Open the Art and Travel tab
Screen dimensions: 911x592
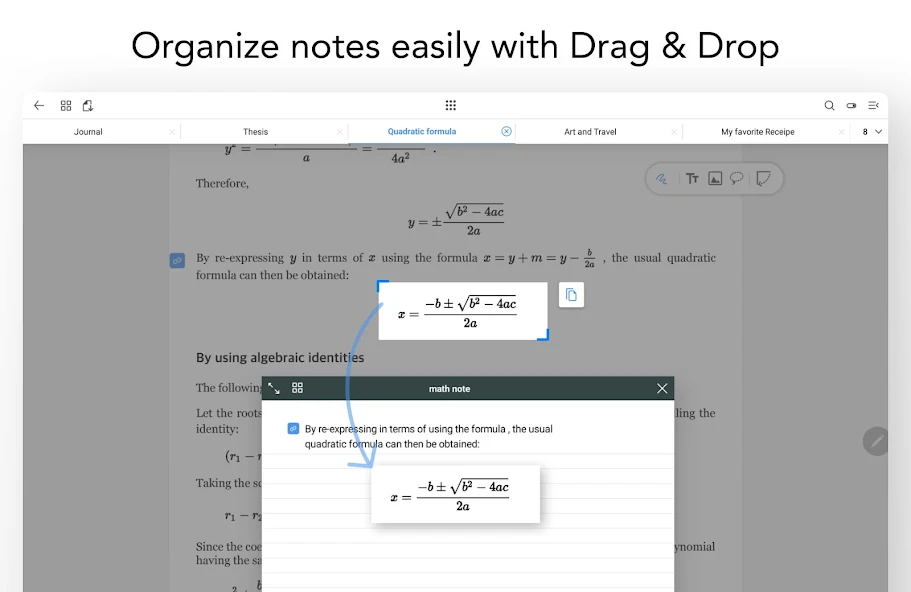coord(590,132)
